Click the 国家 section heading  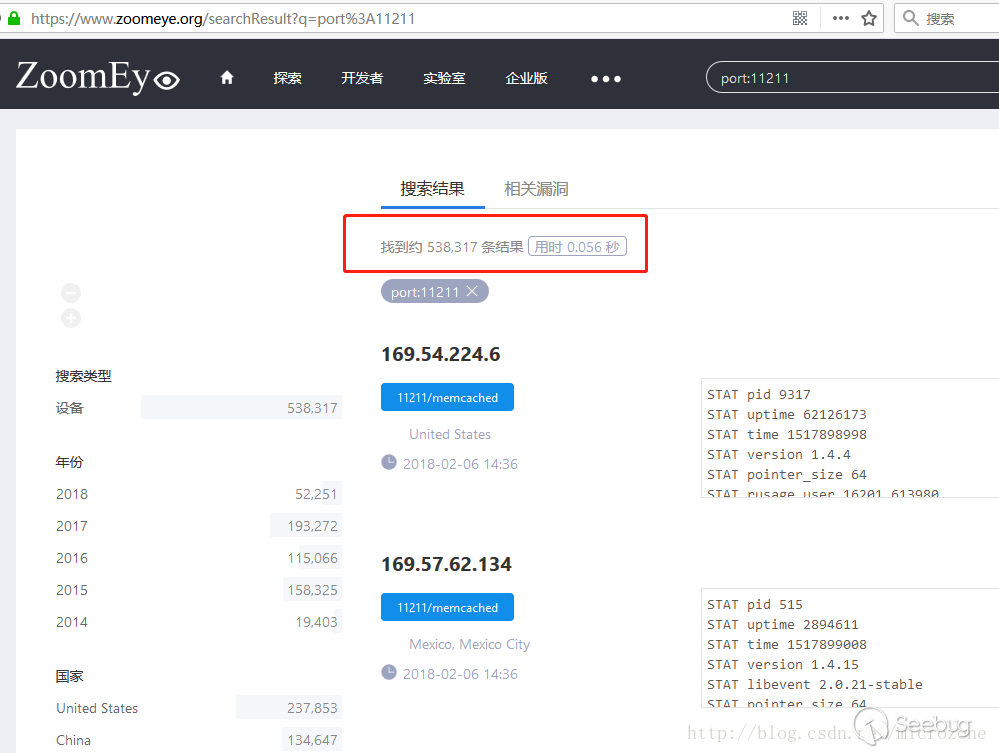[69, 676]
